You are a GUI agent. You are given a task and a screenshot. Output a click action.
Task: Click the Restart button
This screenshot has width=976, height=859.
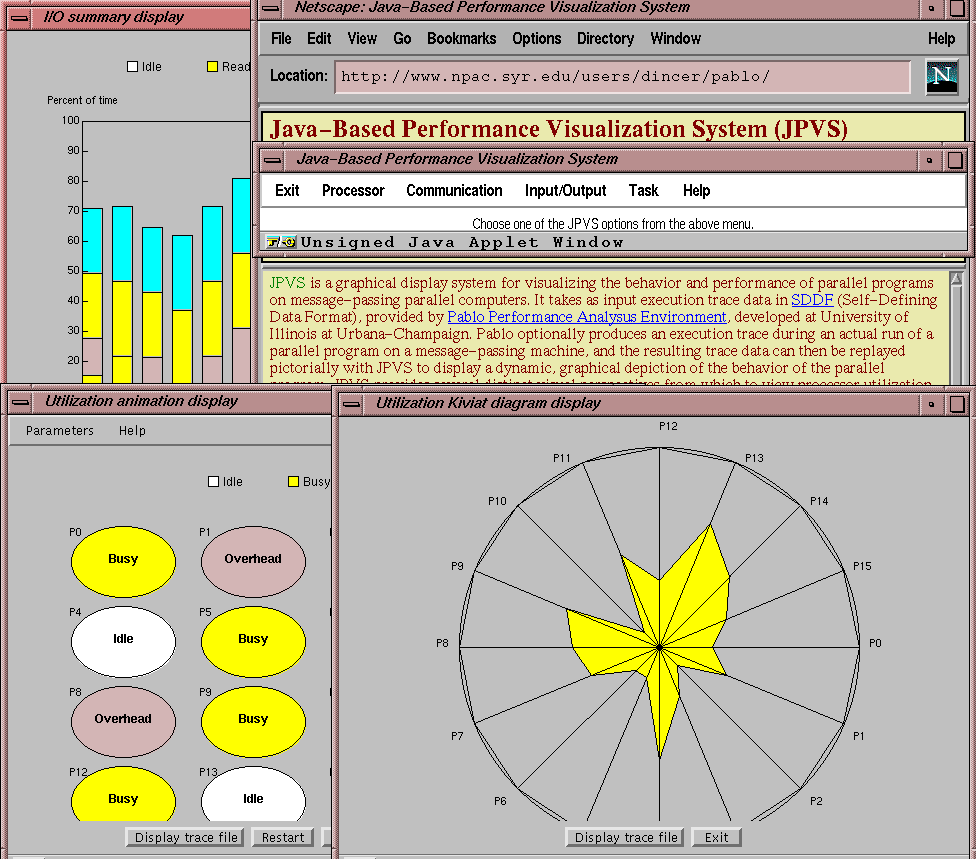tap(283, 838)
